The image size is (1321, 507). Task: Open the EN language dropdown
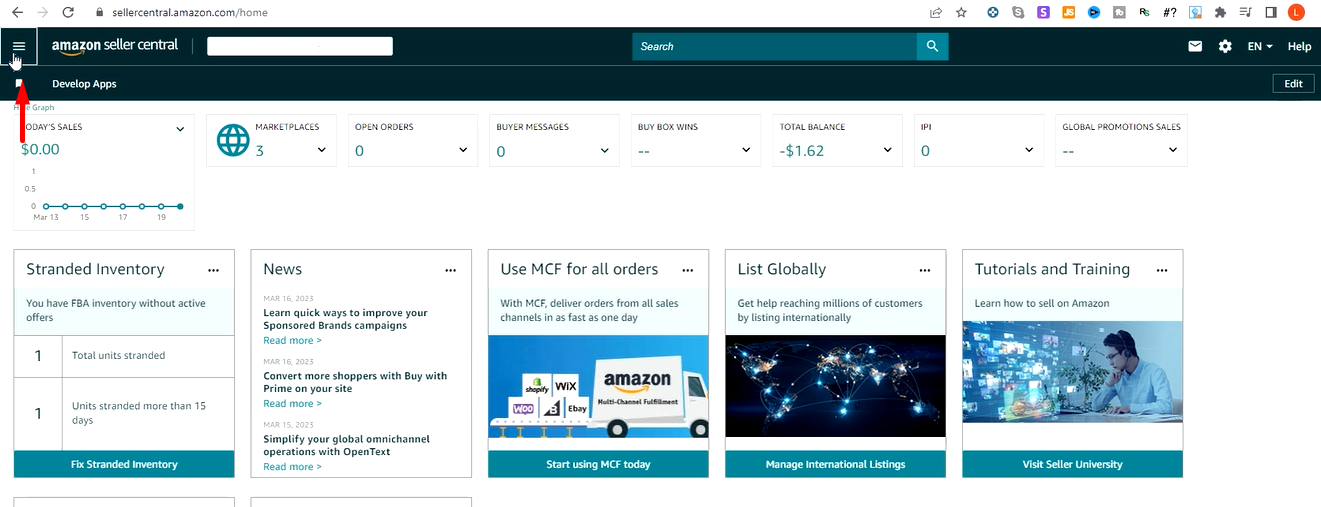point(1260,46)
